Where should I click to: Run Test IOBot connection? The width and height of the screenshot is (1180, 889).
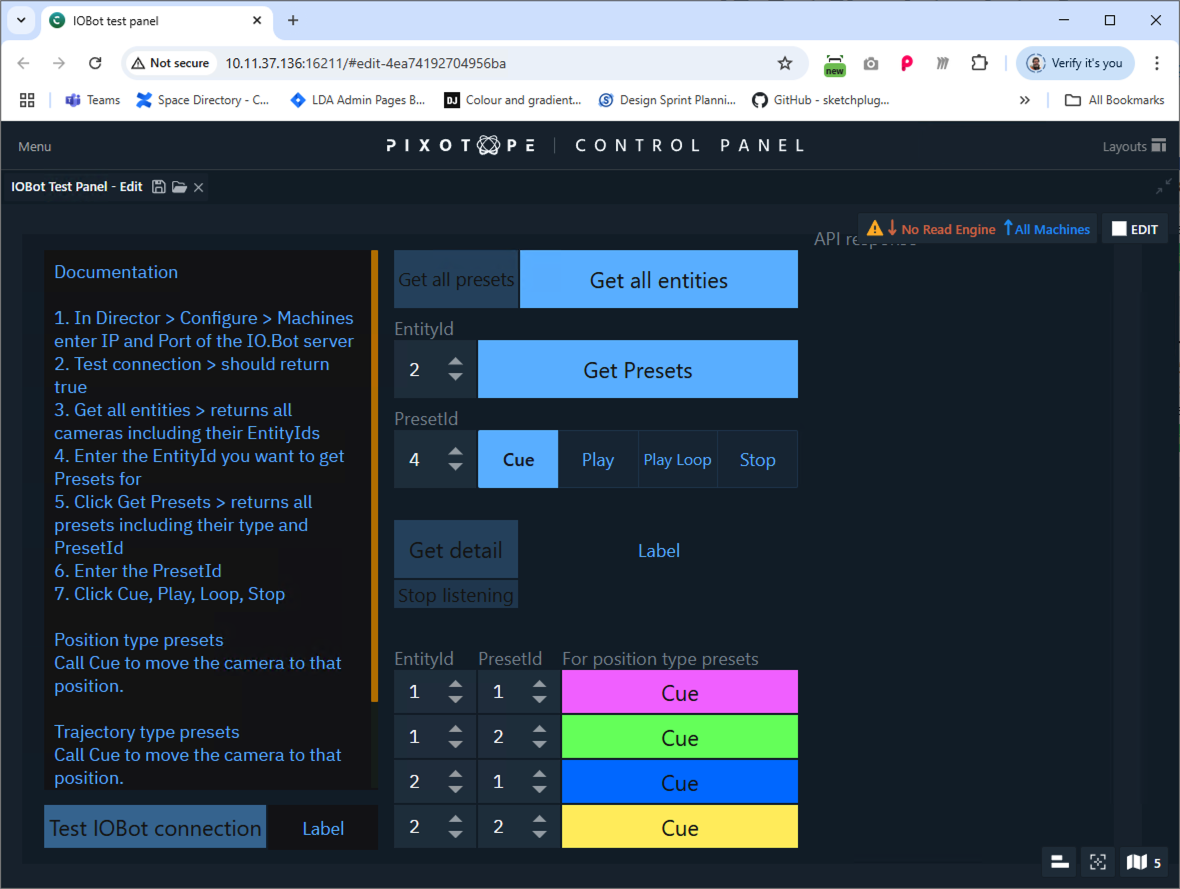(x=154, y=827)
